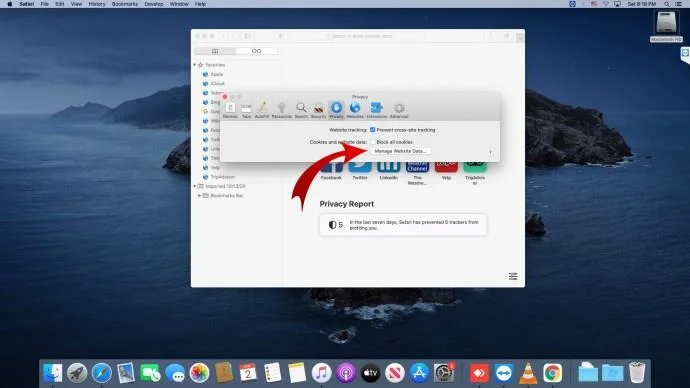Open the Apple bookmark in sidebar
The width and height of the screenshot is (690, 388).
coord(213,74)
